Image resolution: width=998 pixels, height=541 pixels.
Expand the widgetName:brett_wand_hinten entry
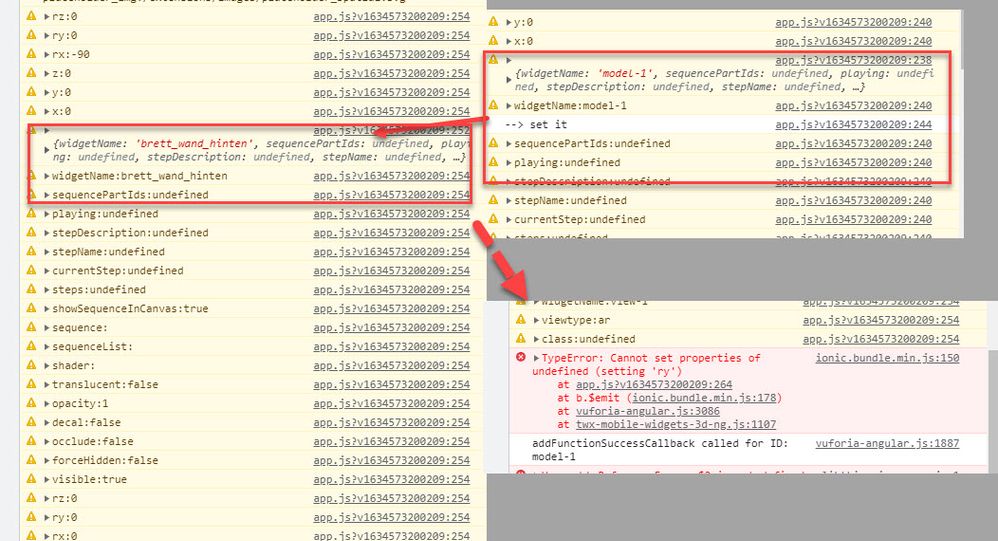(46, 176)
